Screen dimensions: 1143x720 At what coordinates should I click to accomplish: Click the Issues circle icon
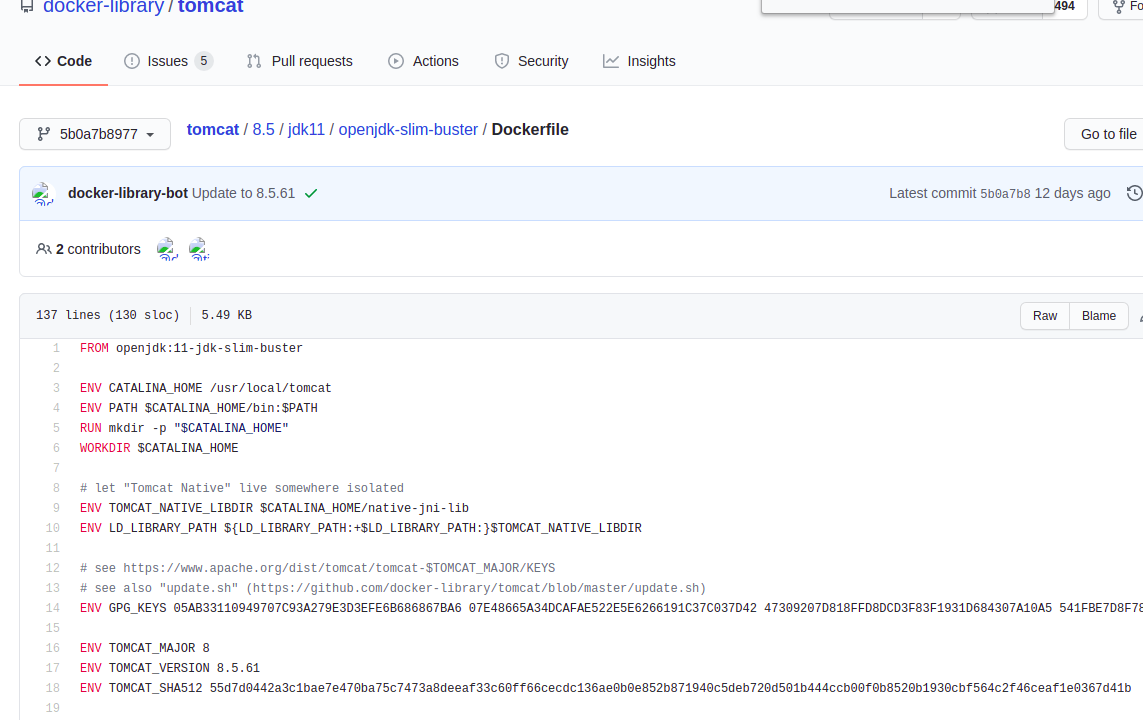click(132, 61)
